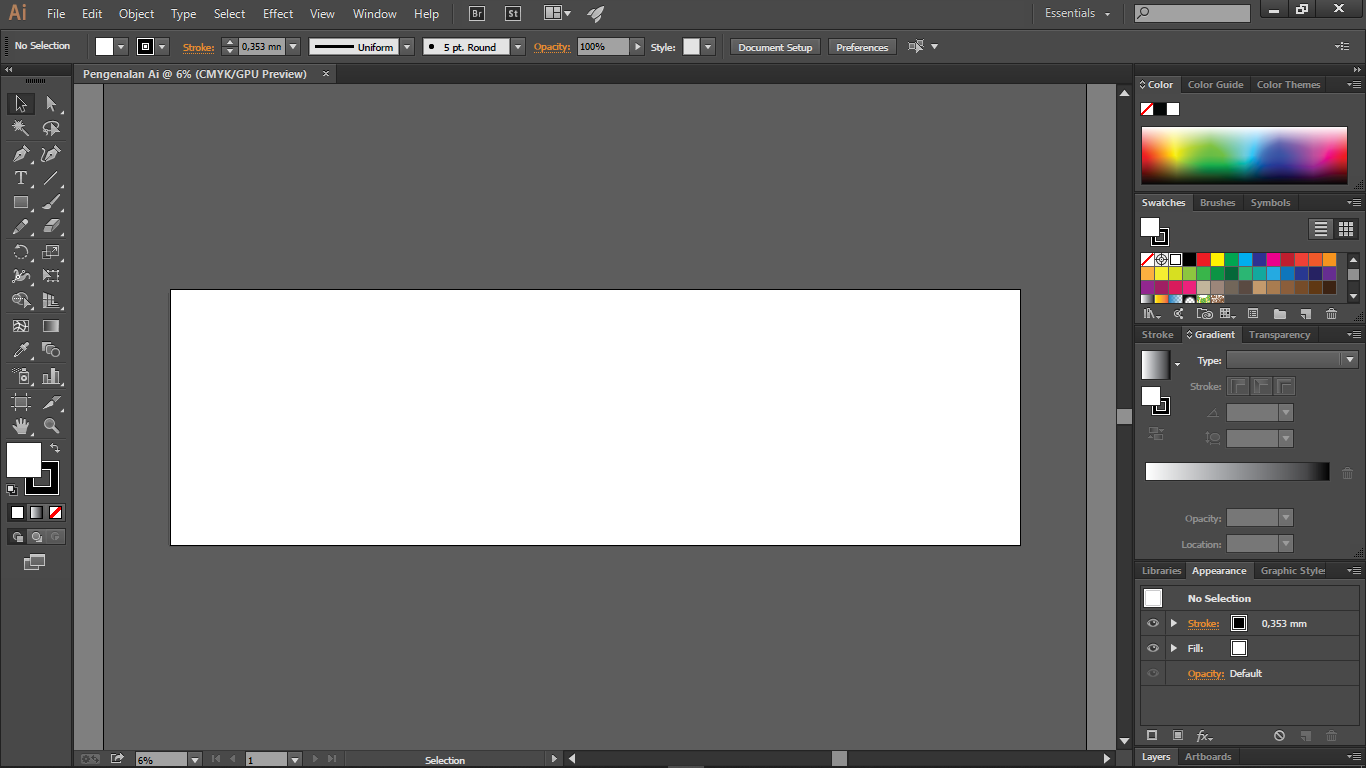1366x768 pixels.
Task: Select the Lasso tool
Action: click(x=51, y=128)
